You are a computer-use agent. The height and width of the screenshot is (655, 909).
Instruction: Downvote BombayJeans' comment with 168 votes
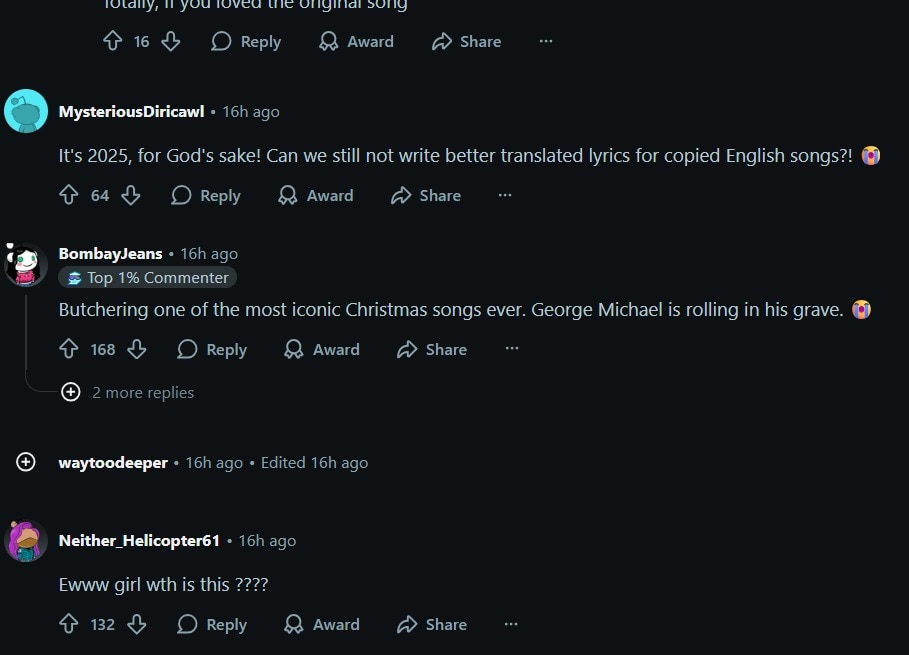point(137,349)
